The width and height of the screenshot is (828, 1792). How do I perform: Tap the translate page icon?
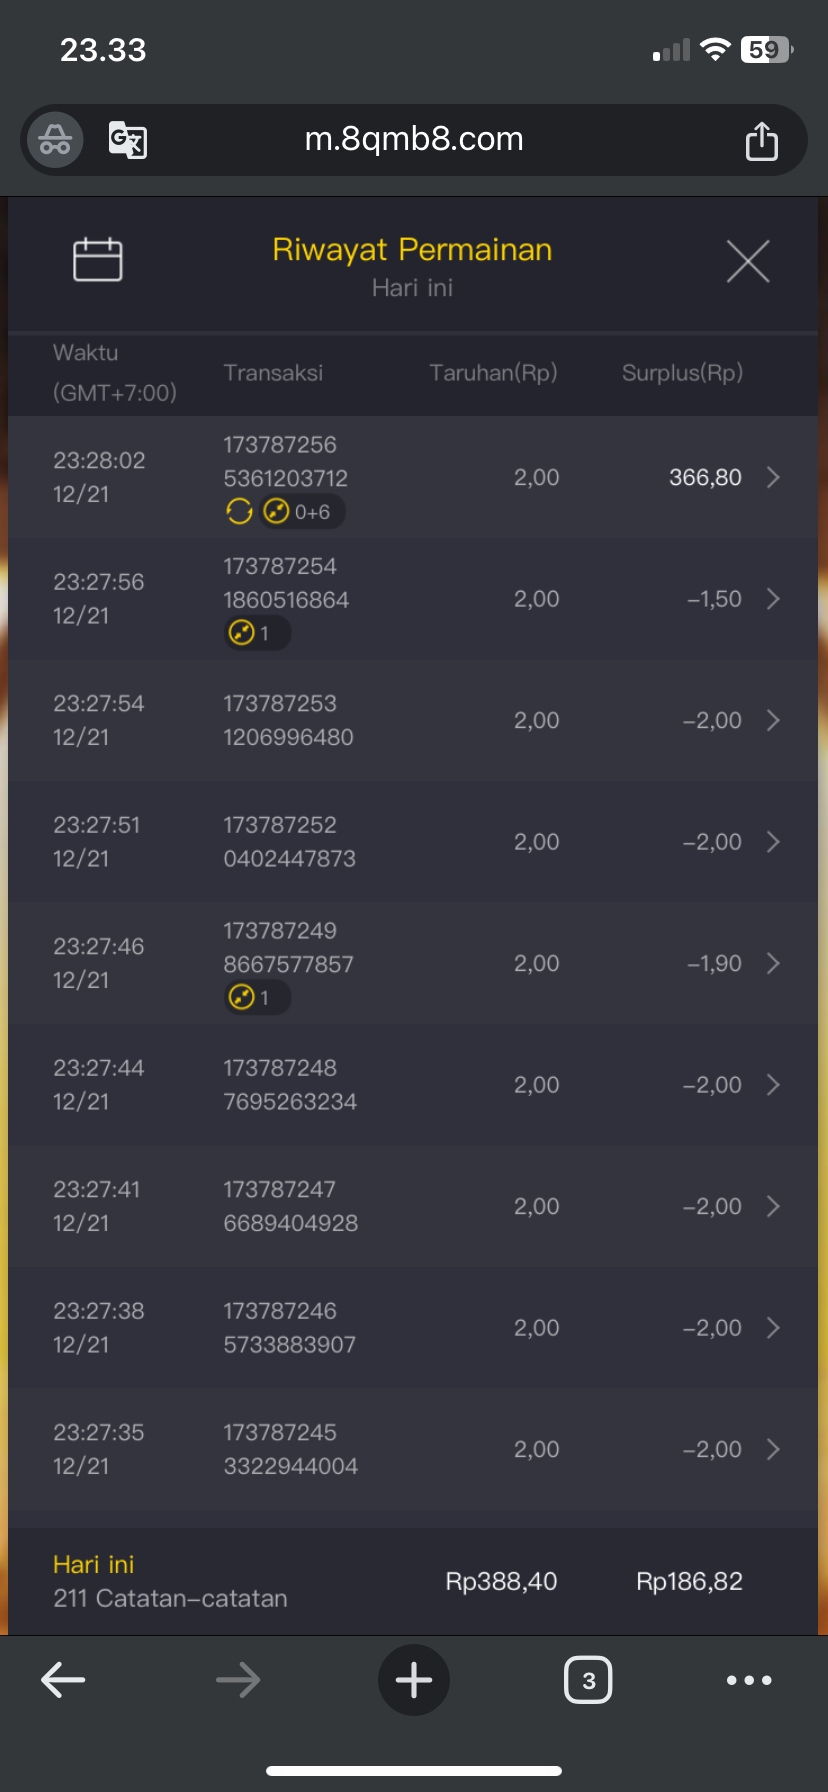tap(128, 140)
